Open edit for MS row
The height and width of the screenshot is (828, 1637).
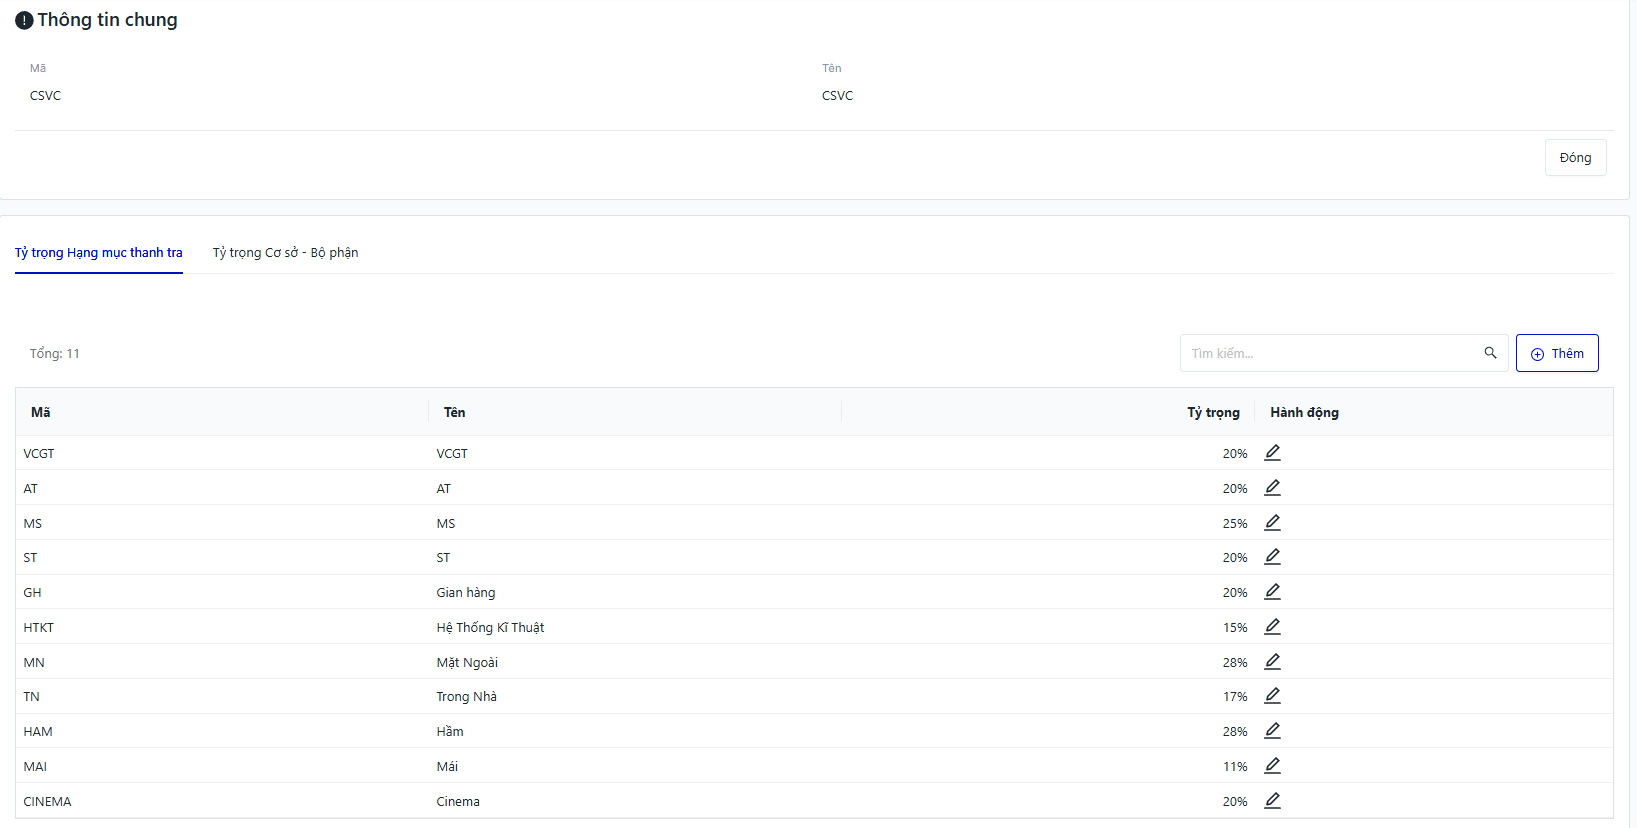tap(1272, 523)
